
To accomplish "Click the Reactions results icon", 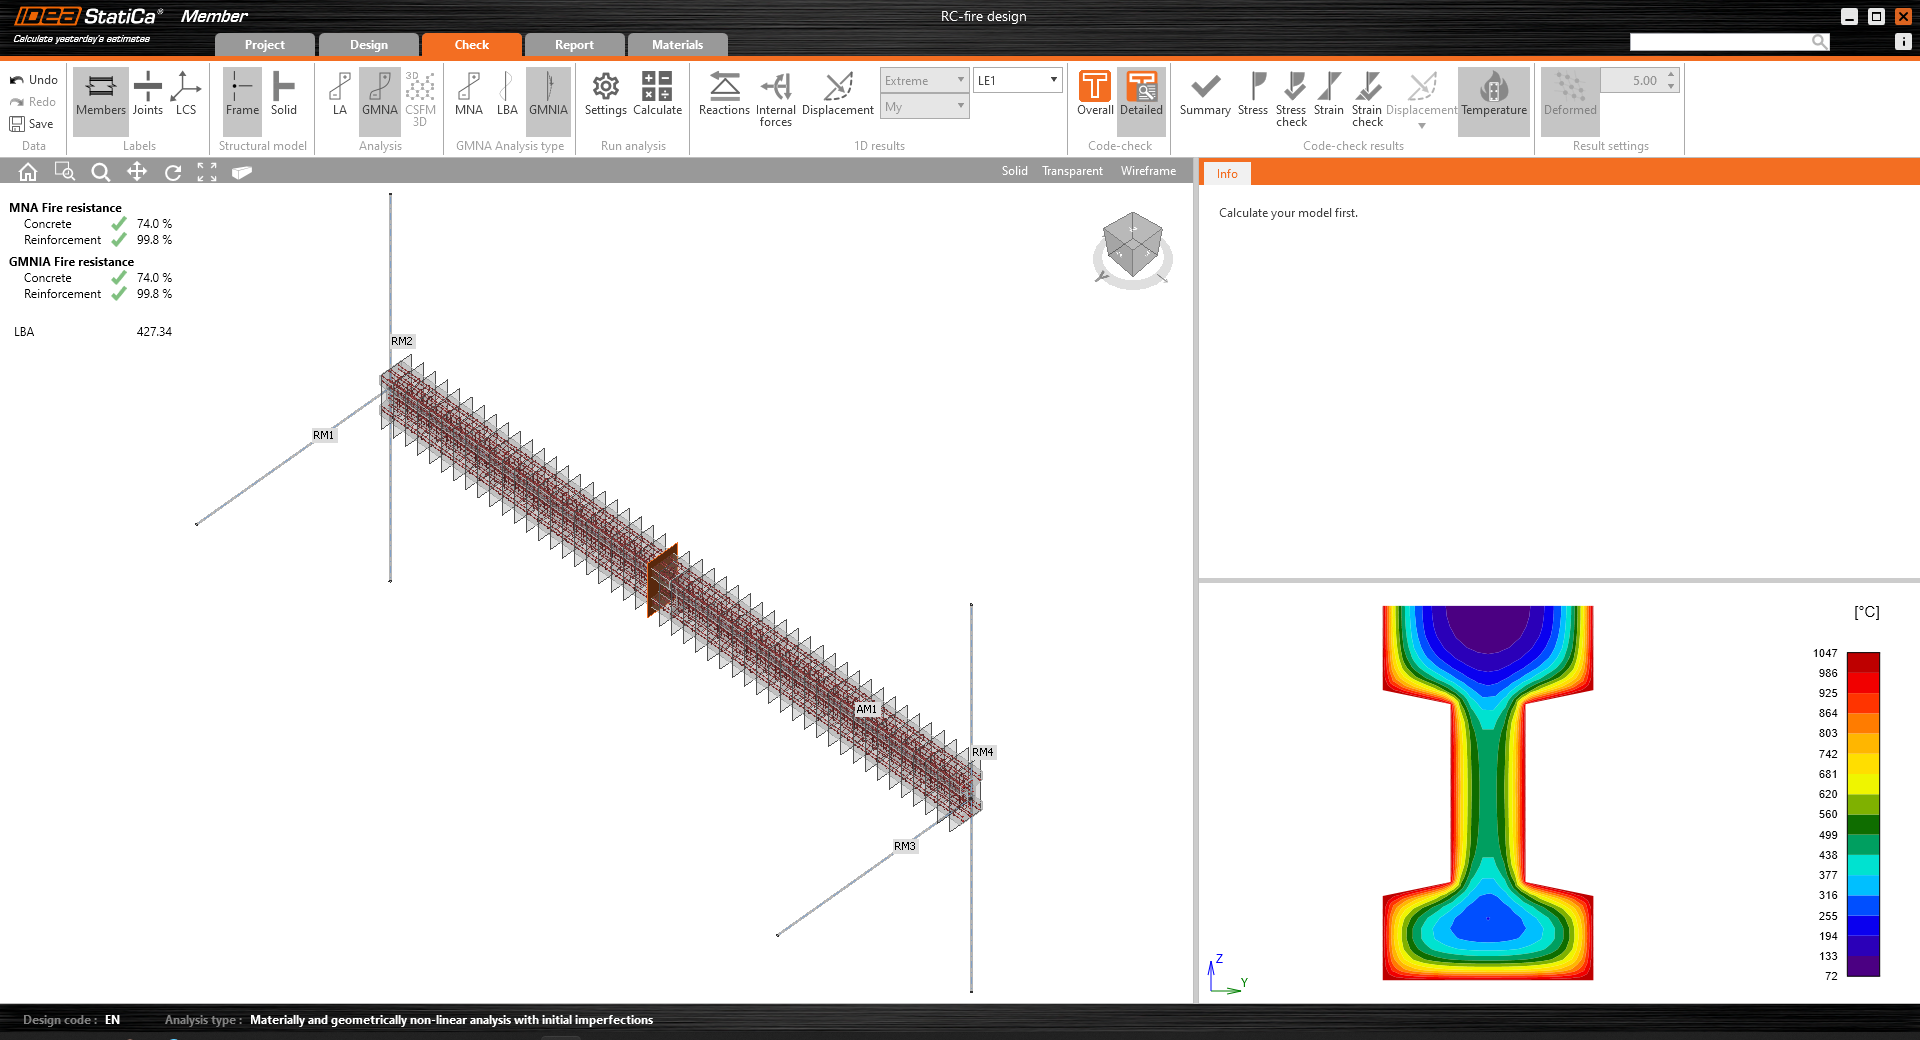I will [723, 95].
